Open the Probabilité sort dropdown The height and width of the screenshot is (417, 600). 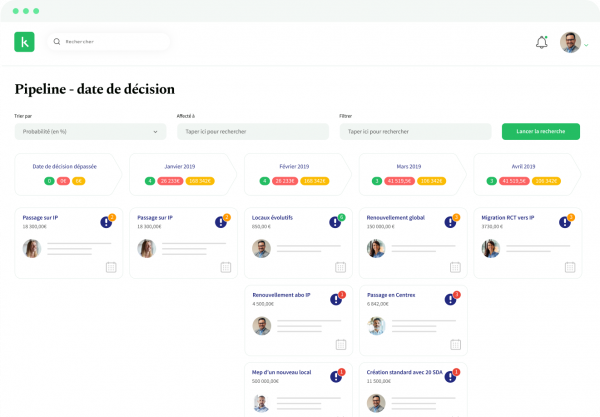[x=90, y=131]
